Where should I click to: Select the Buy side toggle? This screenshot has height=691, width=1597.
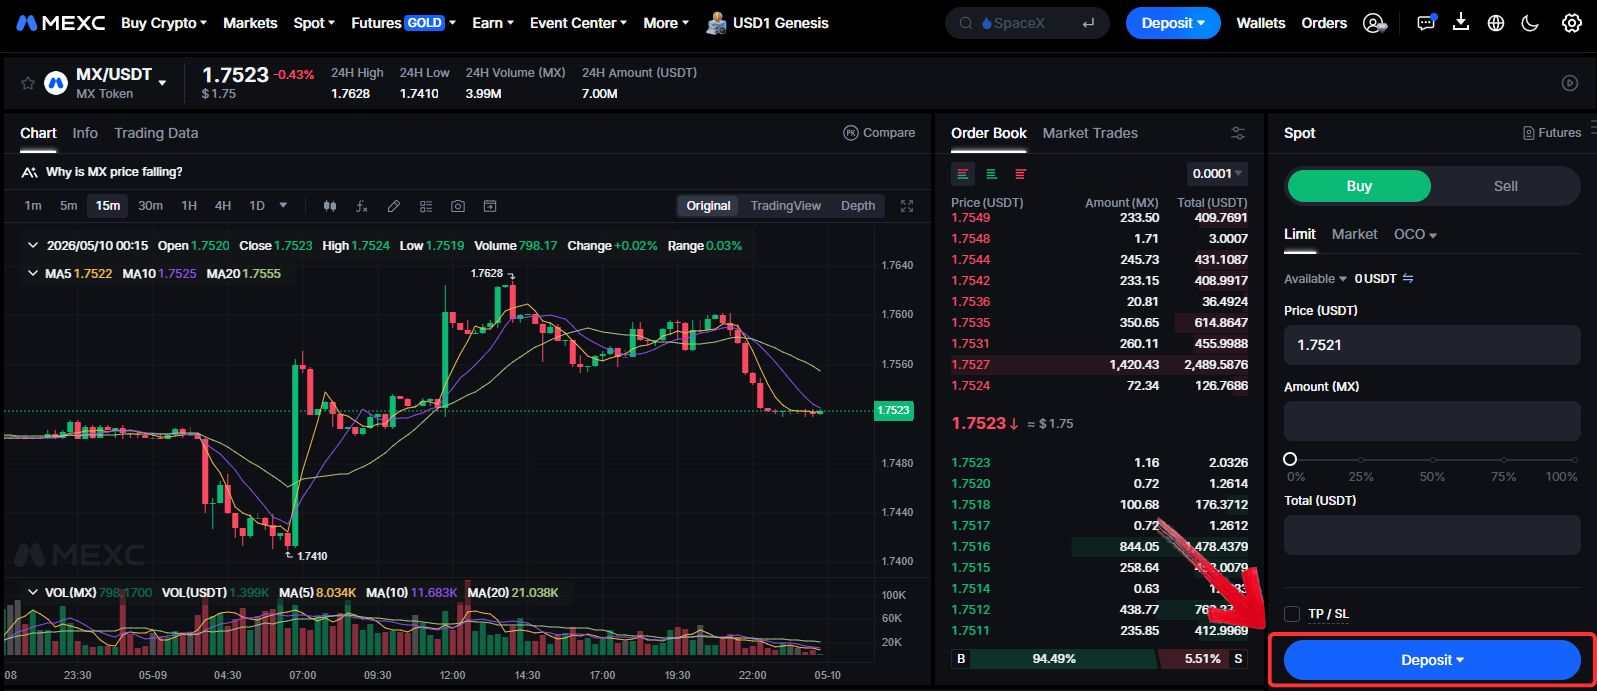pyautogui.click(x=1359, y=186)
